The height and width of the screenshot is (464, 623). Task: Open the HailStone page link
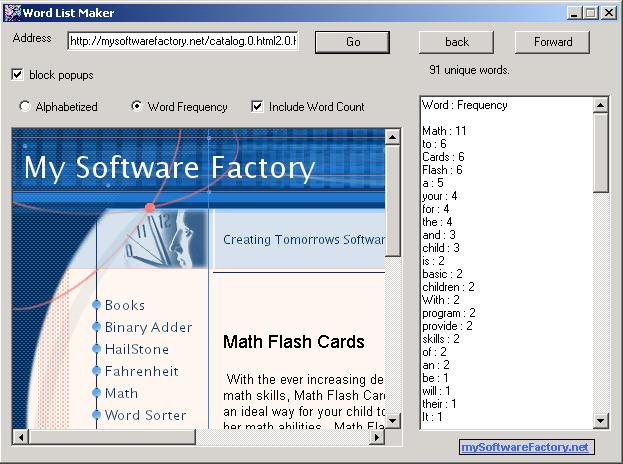point(137,349)
